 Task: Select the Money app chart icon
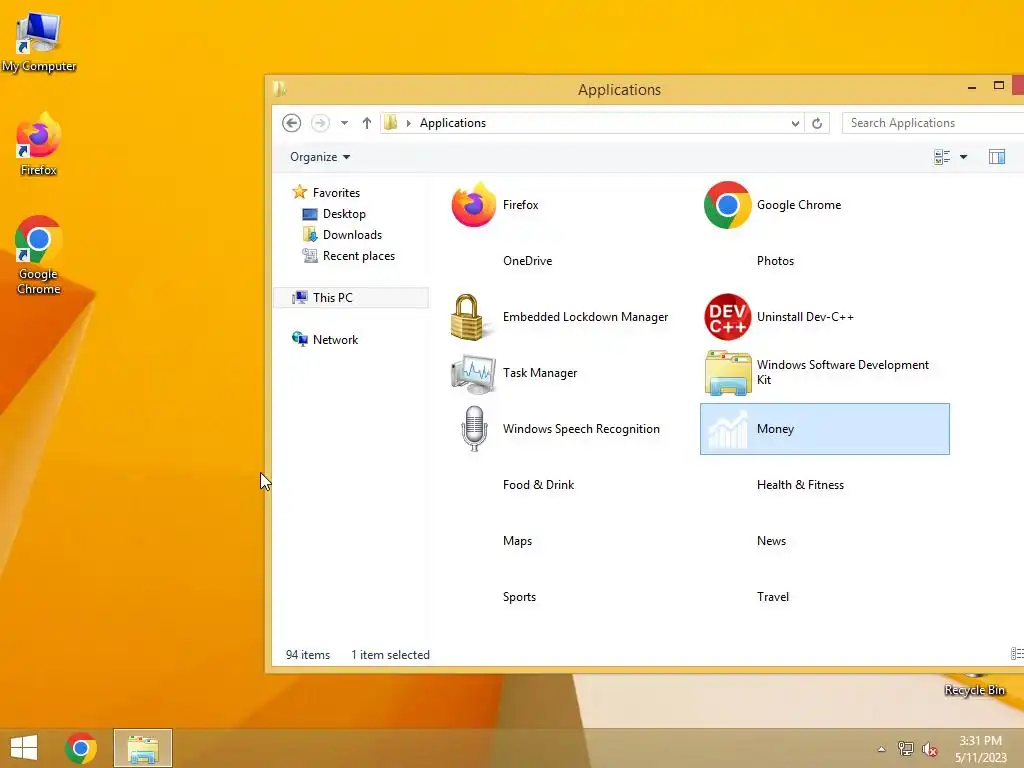point(728,429)
